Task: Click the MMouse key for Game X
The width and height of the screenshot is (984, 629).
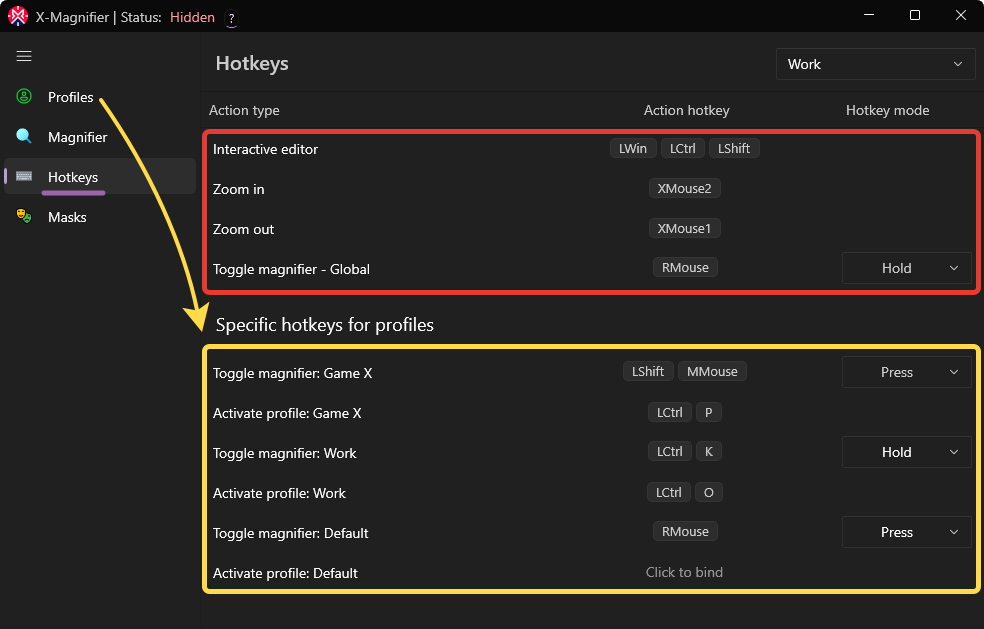Action: pyautogui.click(x=712, y=372)
